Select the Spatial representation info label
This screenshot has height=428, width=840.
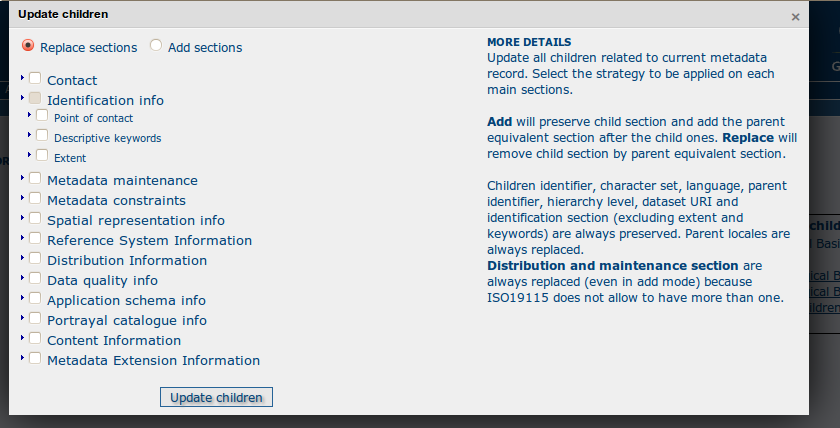click(x=136, y=220)
